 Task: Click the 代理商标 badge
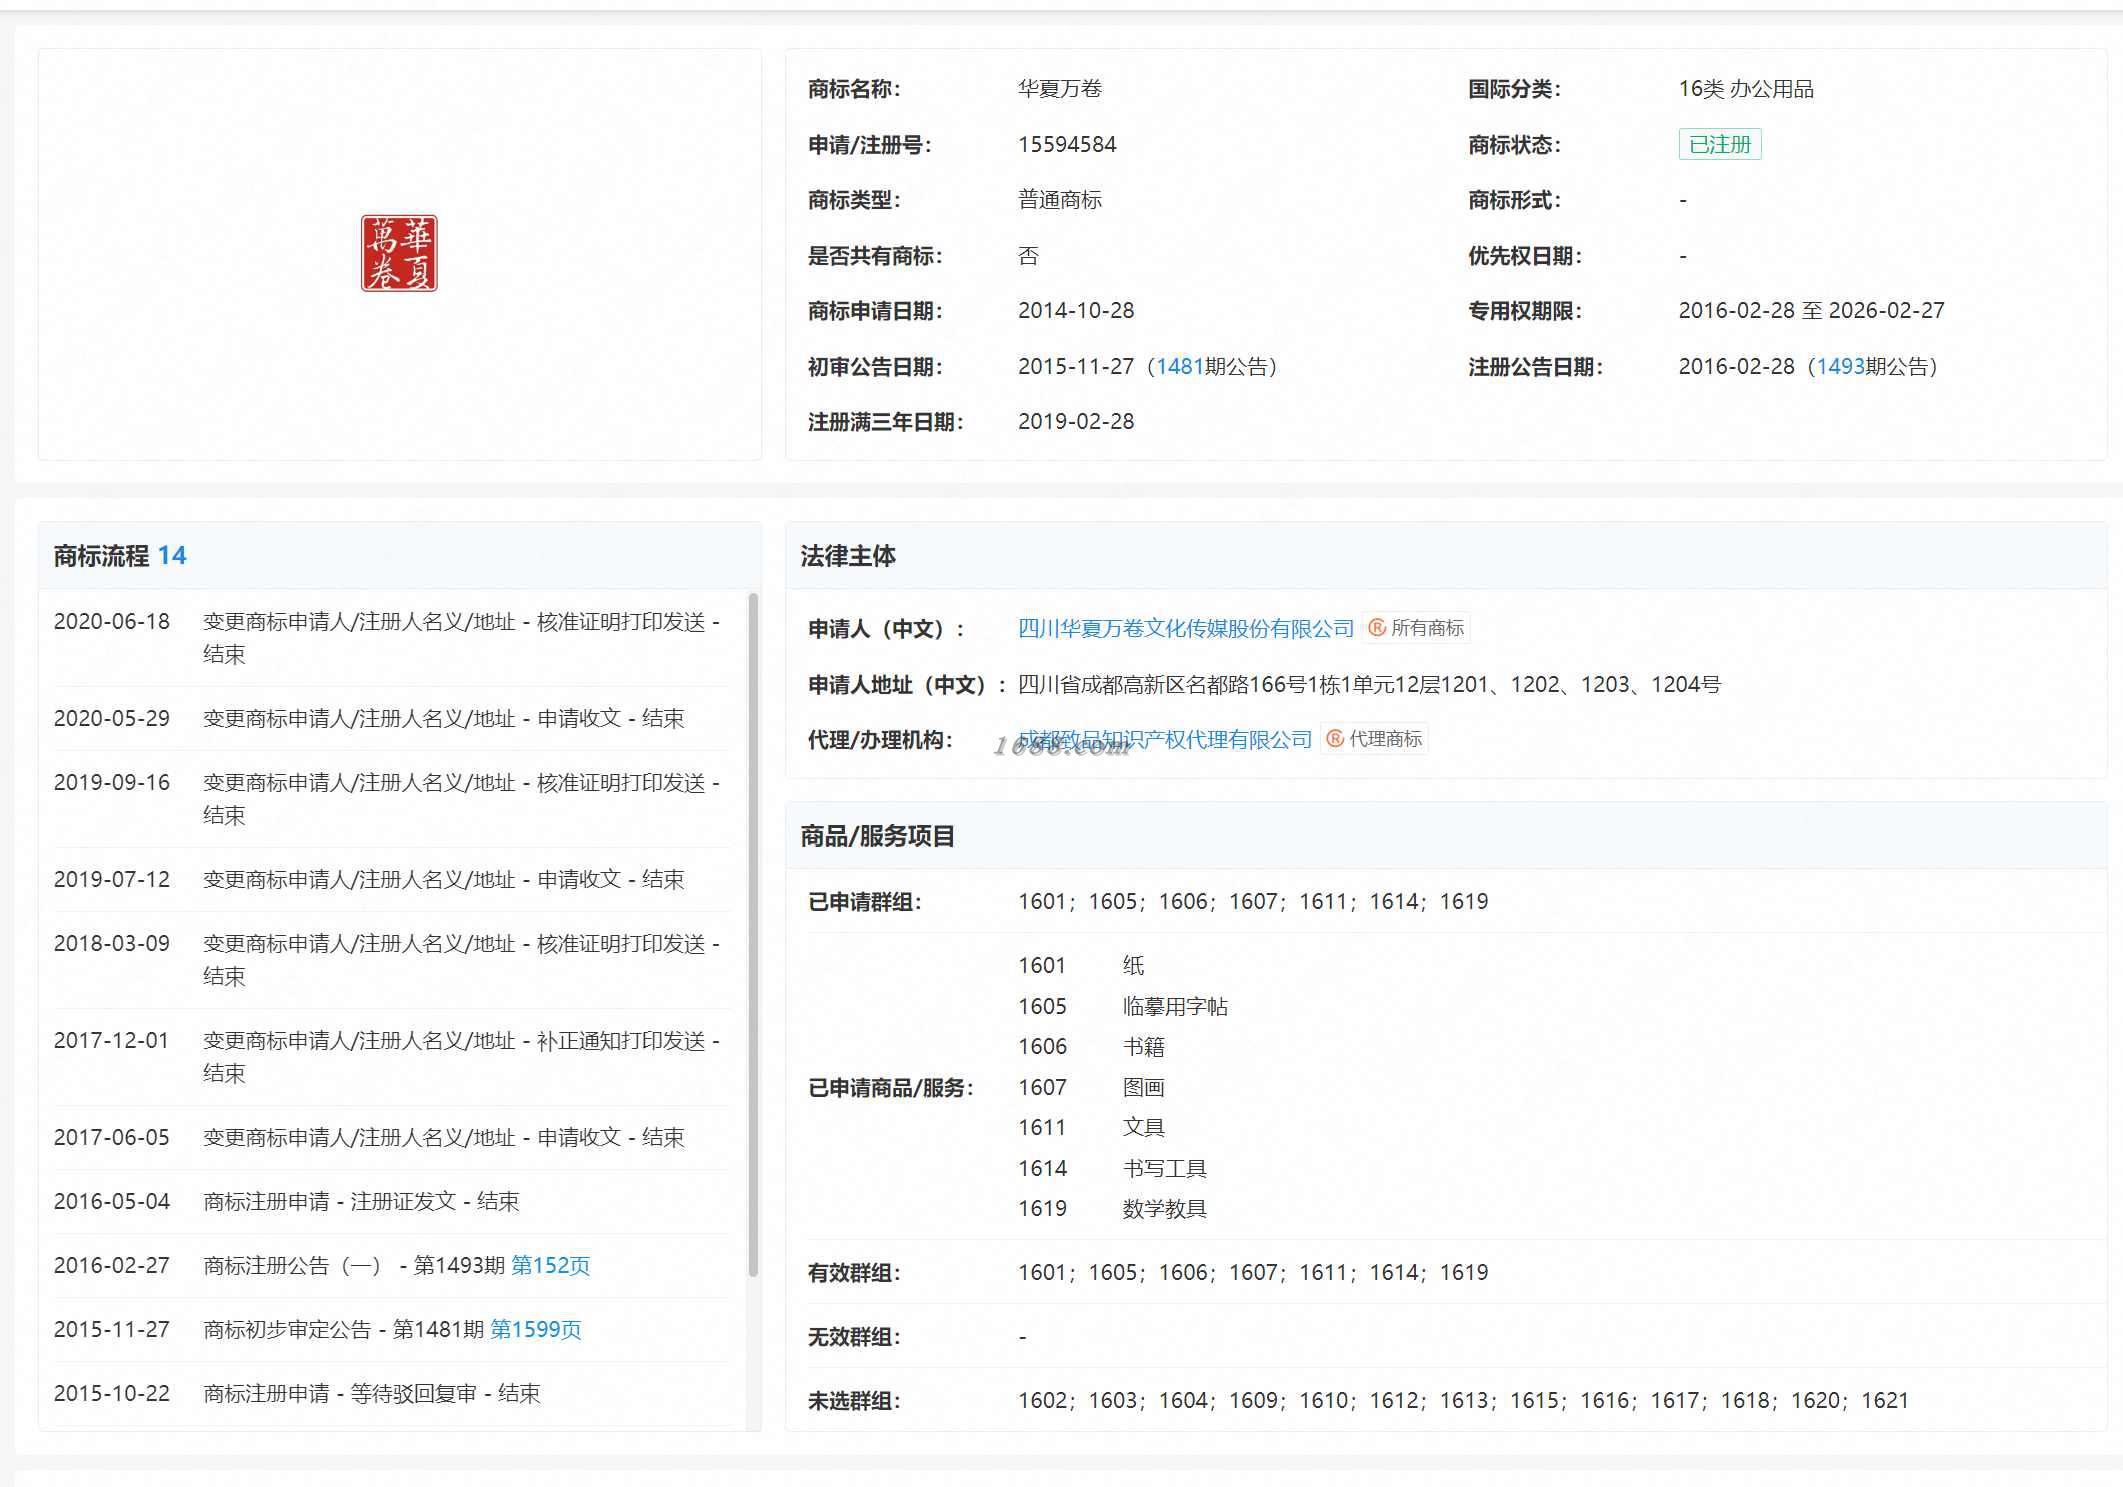pos(1374,739)
